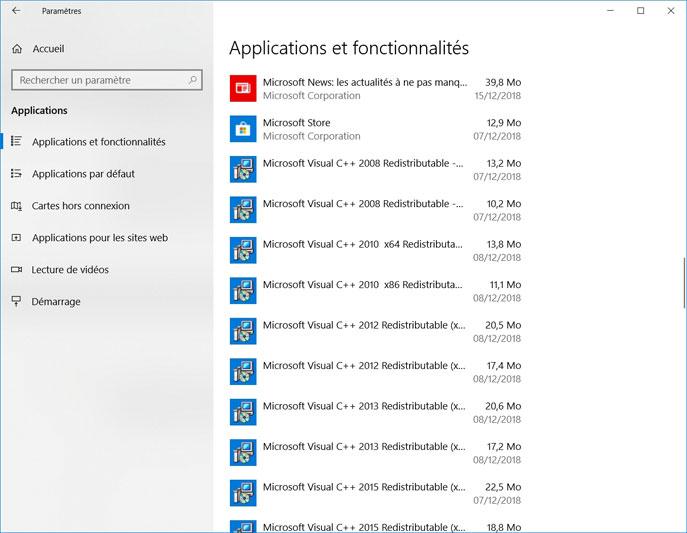Image resolution: width=687 pixels, height=533 pixels.
Task: Select Visual C++ 2010 x86 Redistributable name
Action: 362,285
